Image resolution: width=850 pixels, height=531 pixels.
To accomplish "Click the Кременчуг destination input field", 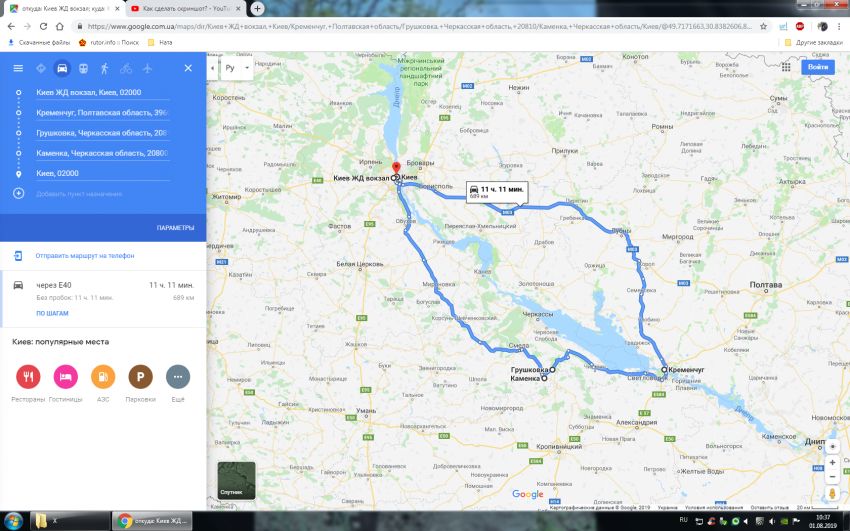I will point(102,113).
